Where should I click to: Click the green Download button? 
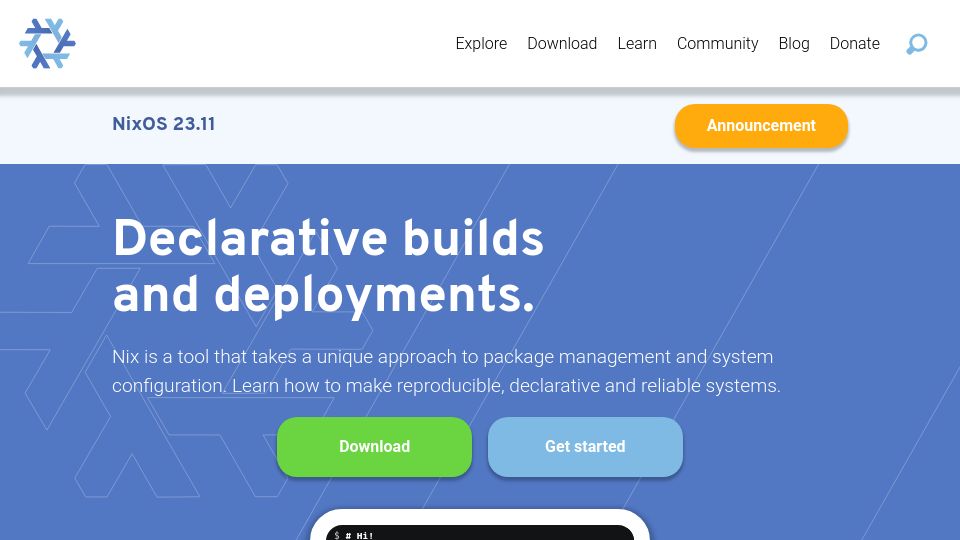click(x=374, y=446)
